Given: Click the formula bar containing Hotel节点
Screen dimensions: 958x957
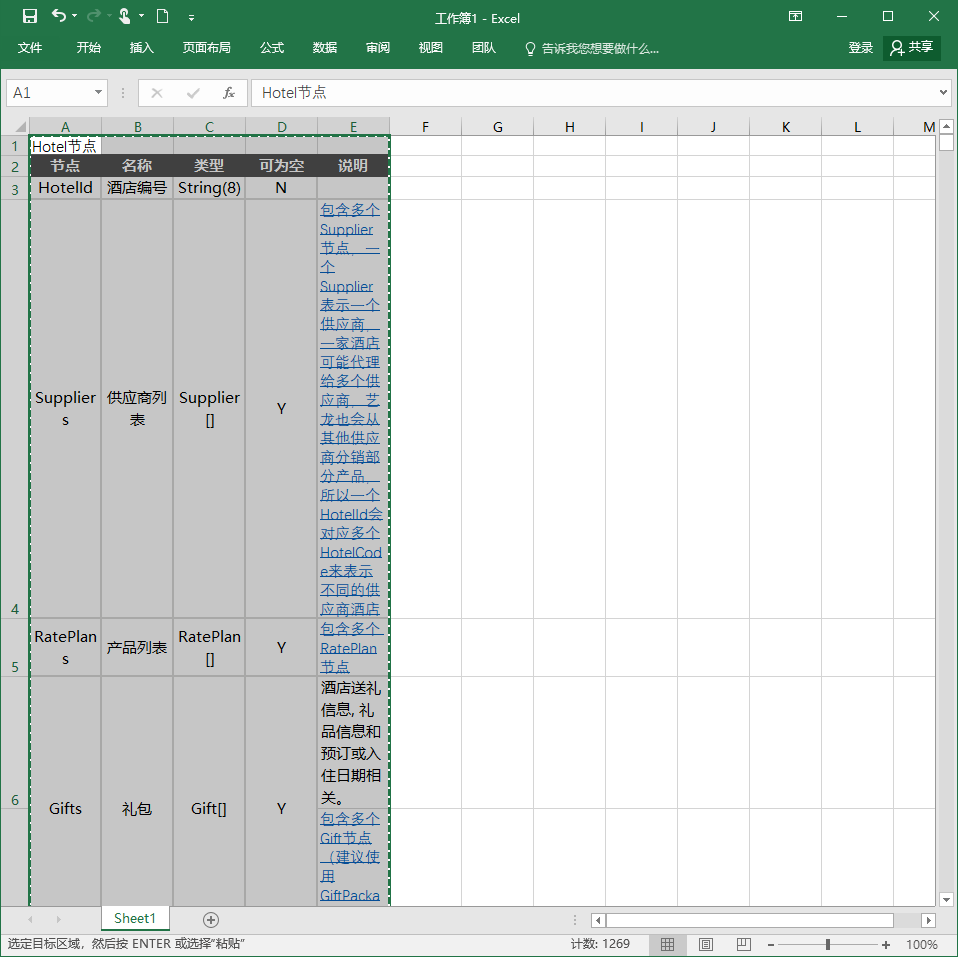Looking at the screenshot, I should click(x=593, y=93).
